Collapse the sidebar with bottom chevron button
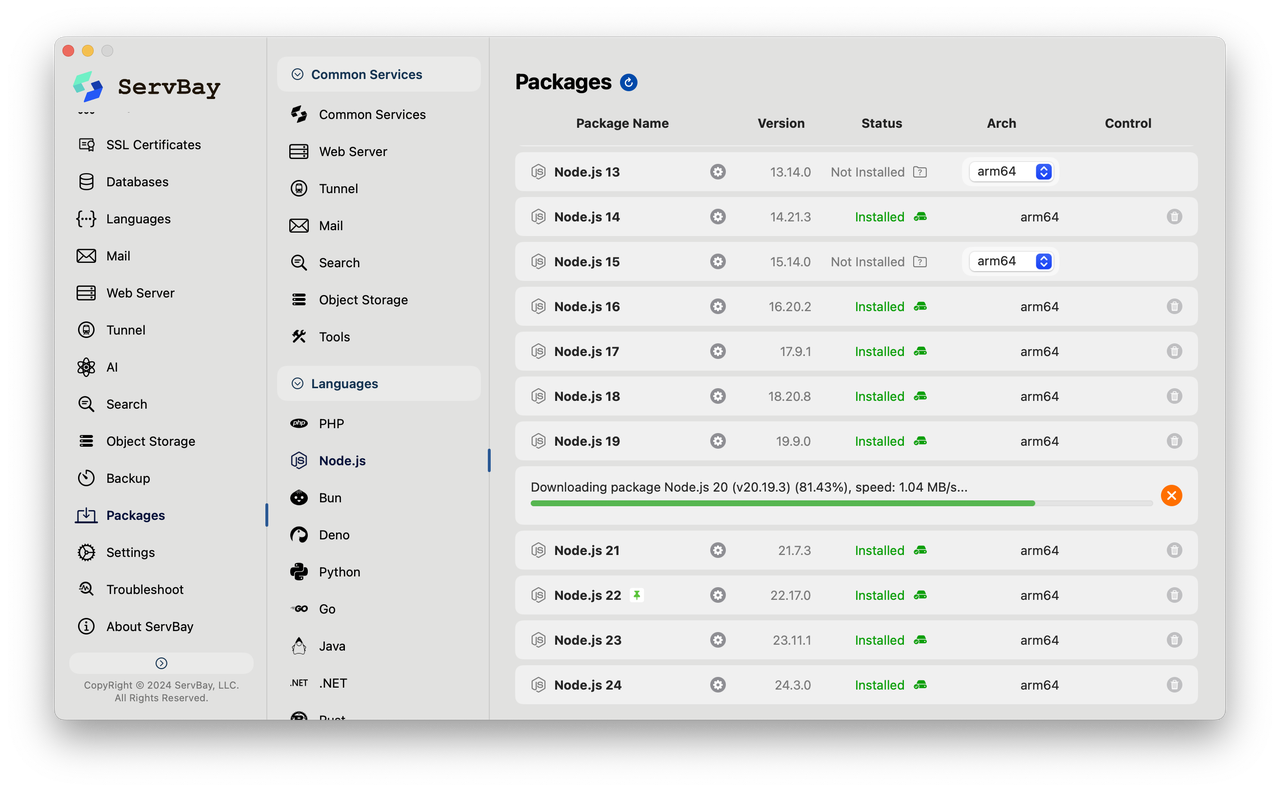 tap(161, 663)
